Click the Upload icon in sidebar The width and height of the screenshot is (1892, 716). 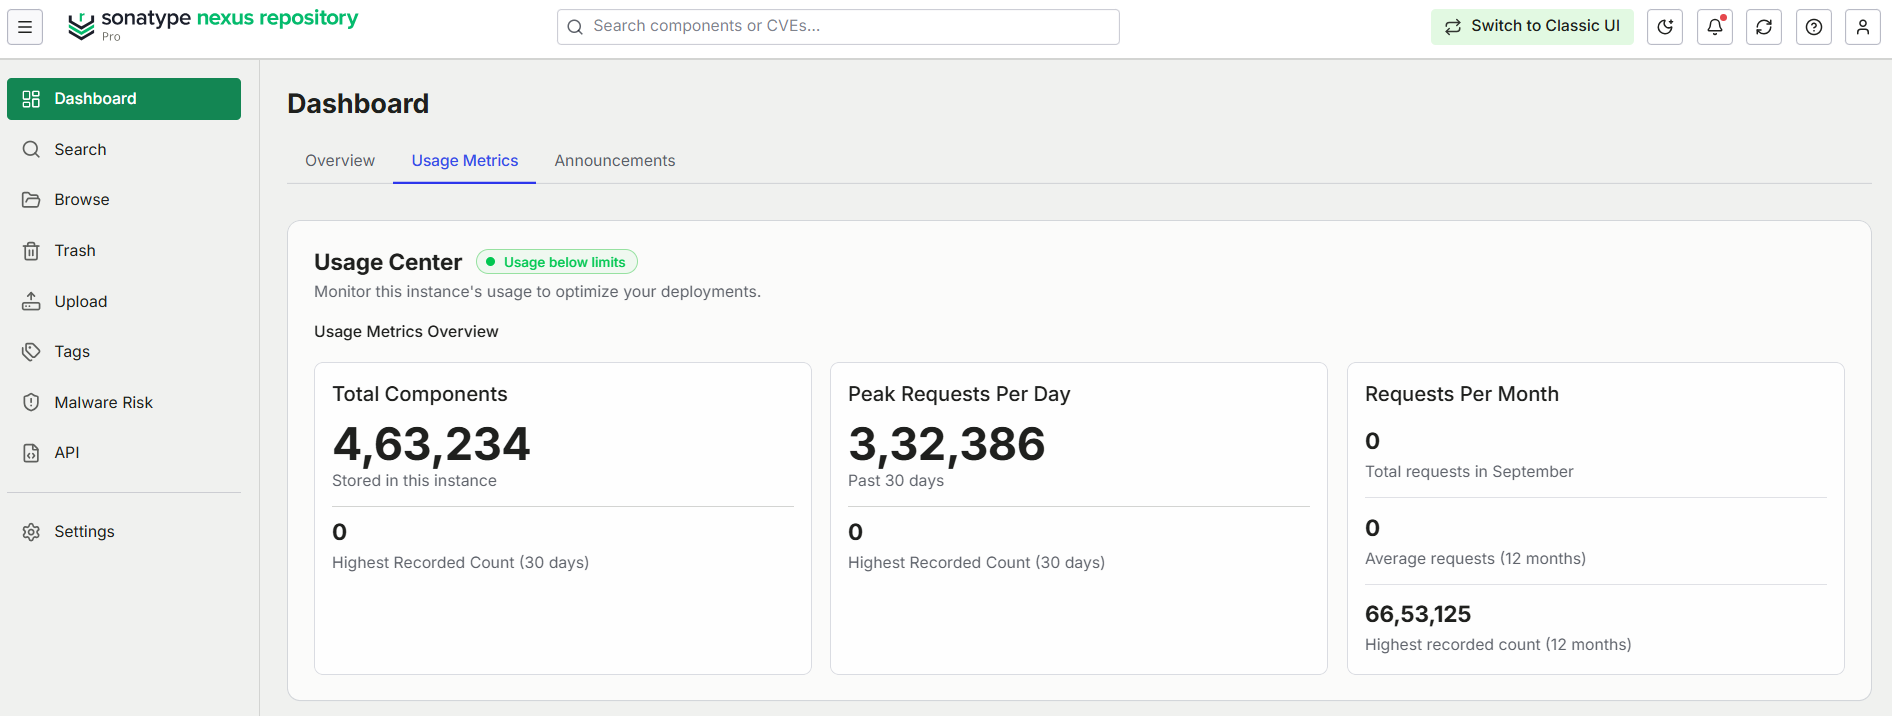(31, 301)
